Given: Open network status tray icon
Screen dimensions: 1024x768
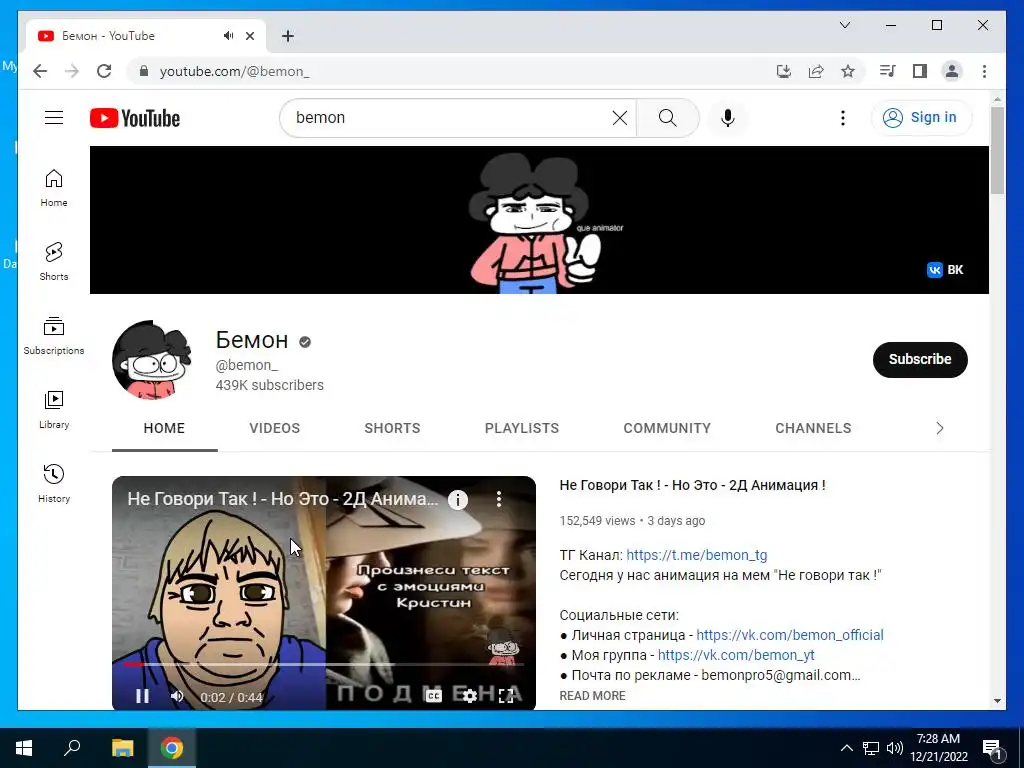Looking at the screenshot, I should [x=871, y=748].
